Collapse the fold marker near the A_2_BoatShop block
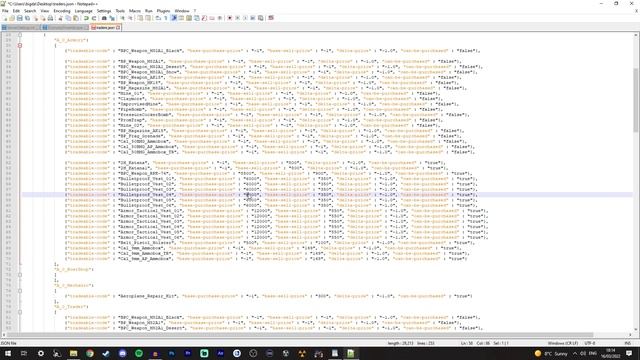 tap(20, 275)
